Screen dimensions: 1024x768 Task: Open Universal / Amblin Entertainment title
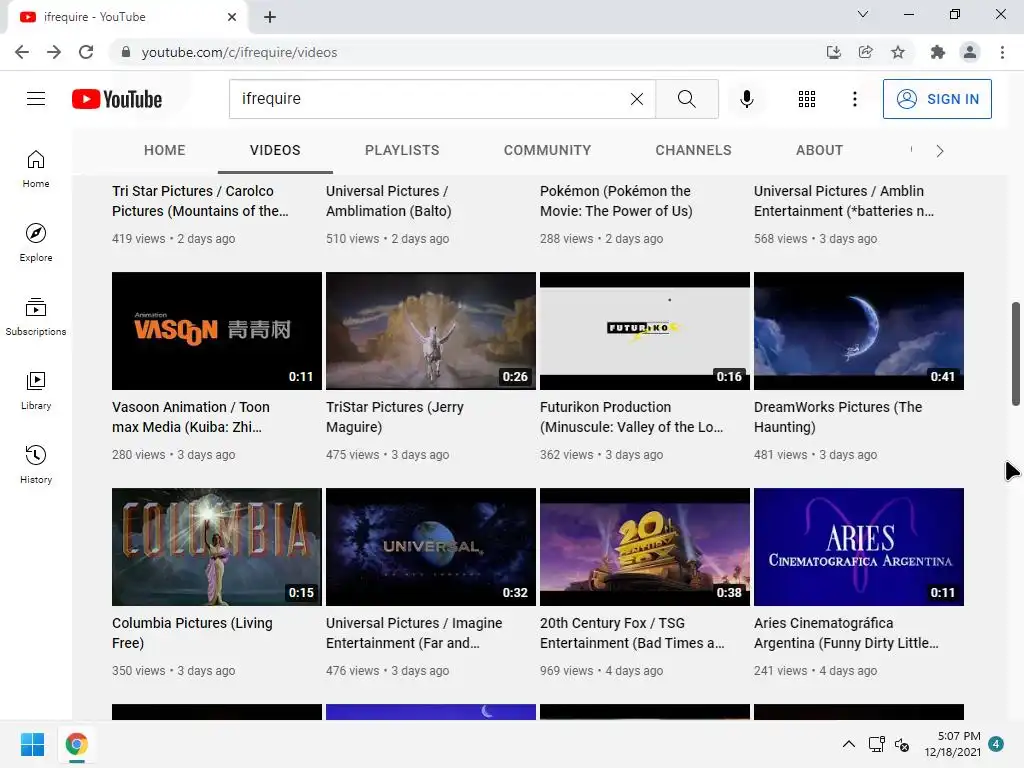pos(844,201)
